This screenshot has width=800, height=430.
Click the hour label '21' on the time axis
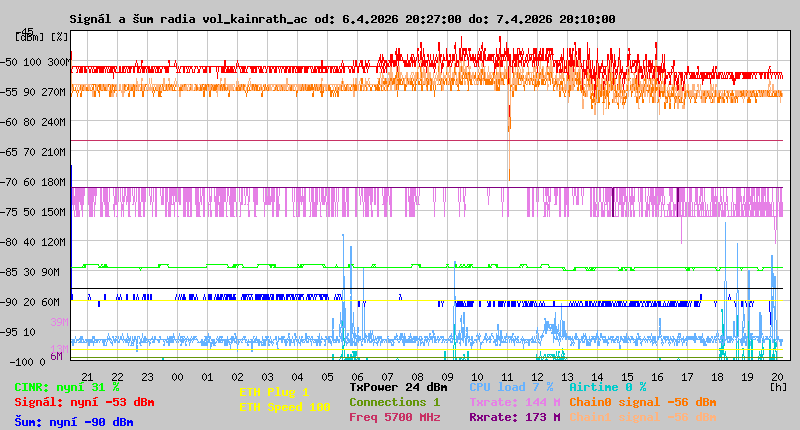87,377
